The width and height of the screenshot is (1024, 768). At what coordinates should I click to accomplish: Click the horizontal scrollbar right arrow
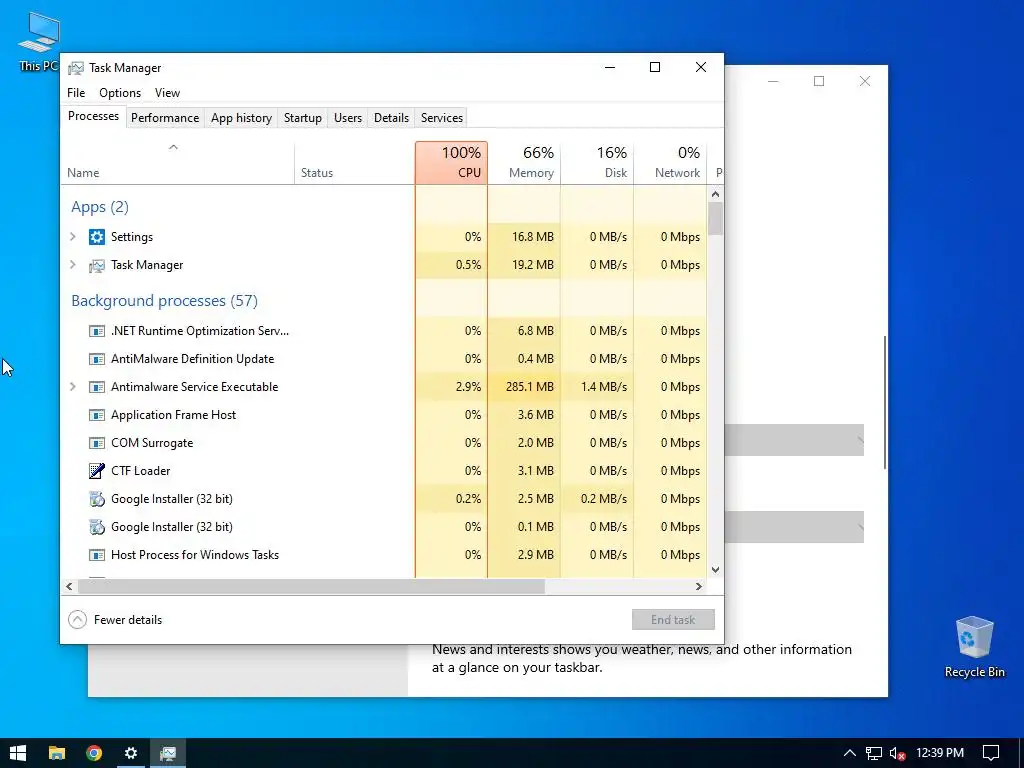click(x=699, y=586)
